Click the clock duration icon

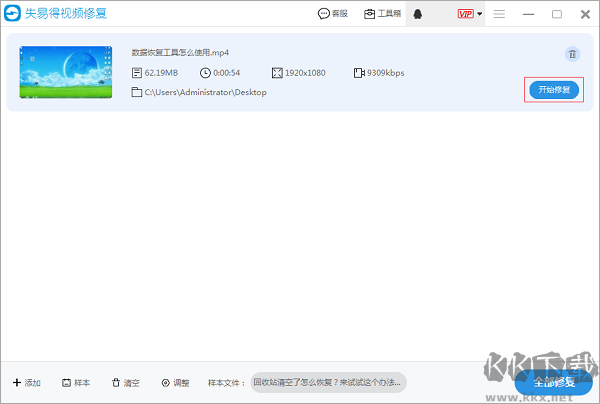pyautogui.click(x=205, y=73)
